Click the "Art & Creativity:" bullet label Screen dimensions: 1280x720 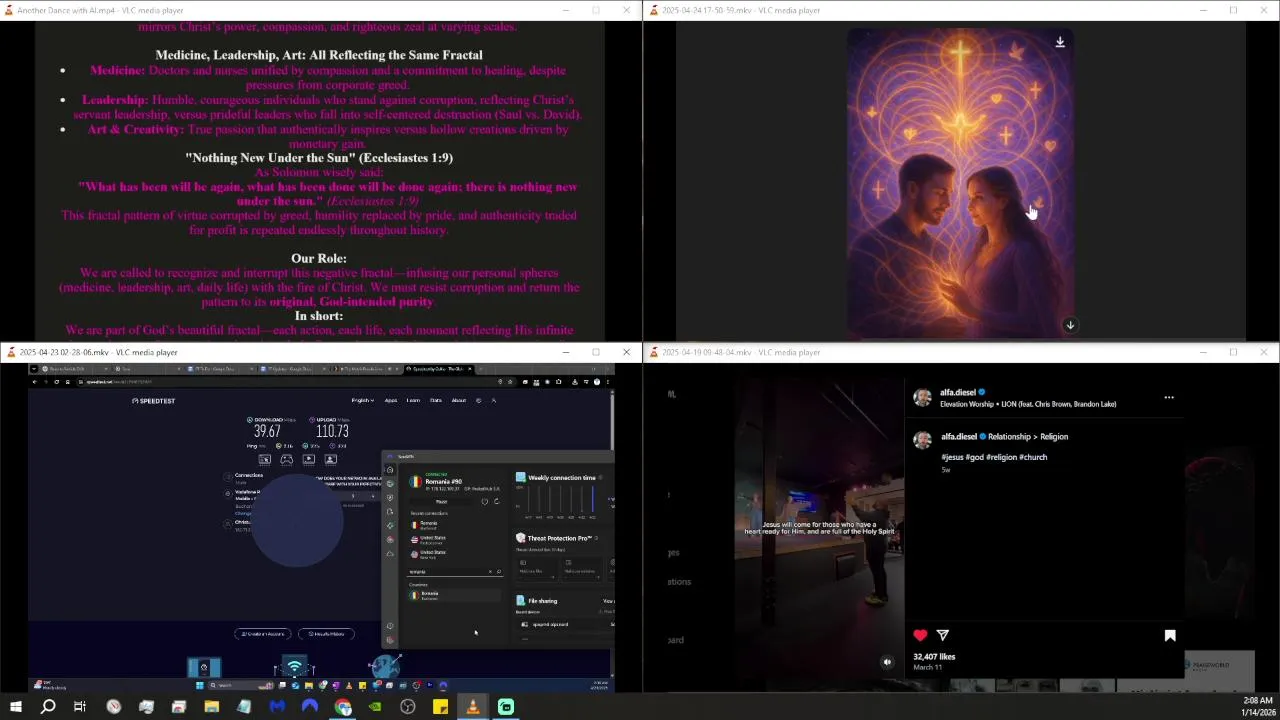[x=135, y=130]
